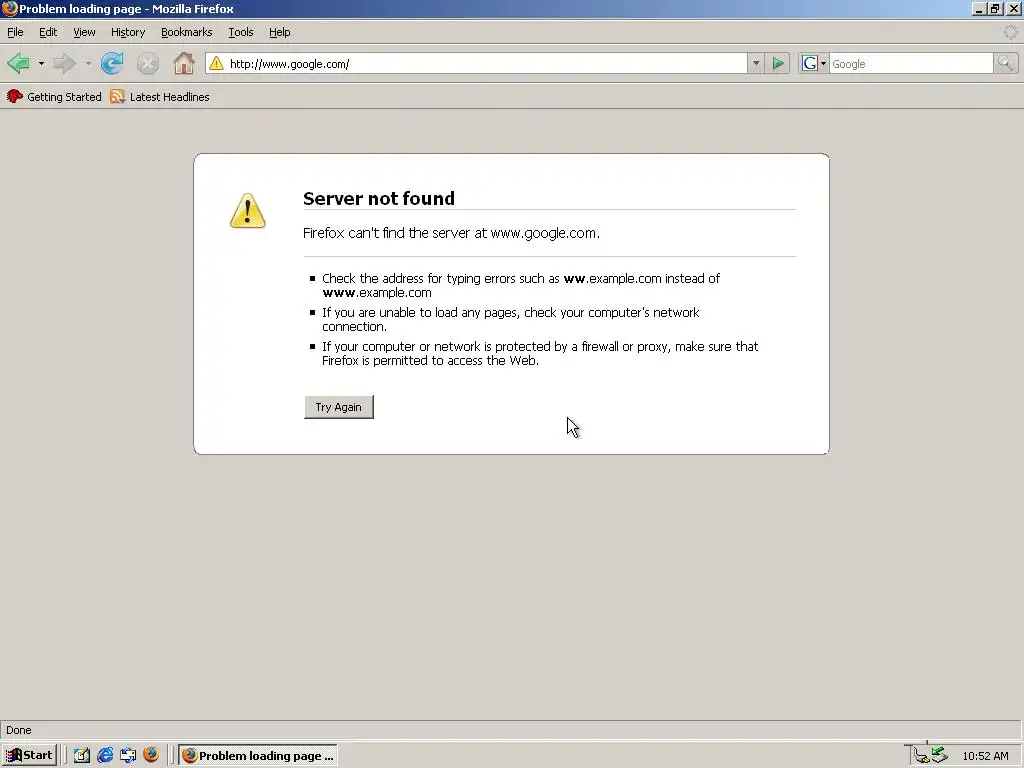Open the Help menu
The width and height of the screenshot is (1024, 768).
(x=280, y=32)
